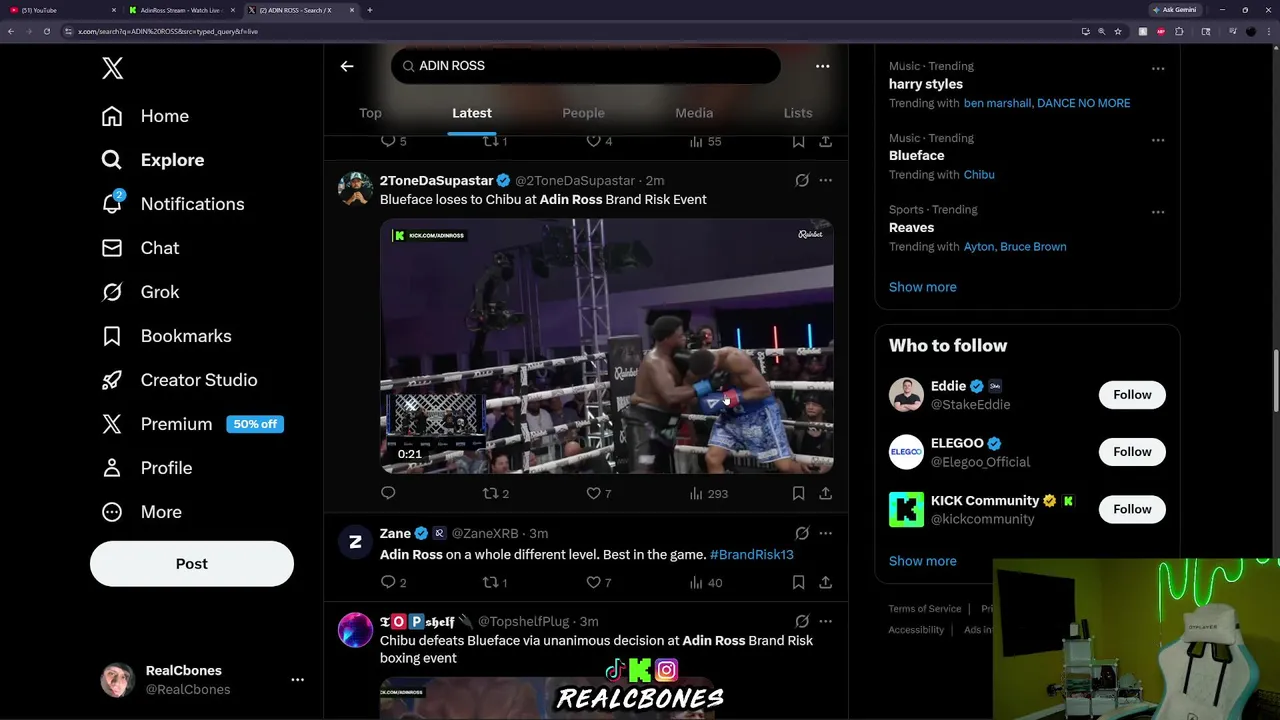Play the Blueface vs Chibu video
Viewport: 1280px width, 720px height.
(606, 346)
